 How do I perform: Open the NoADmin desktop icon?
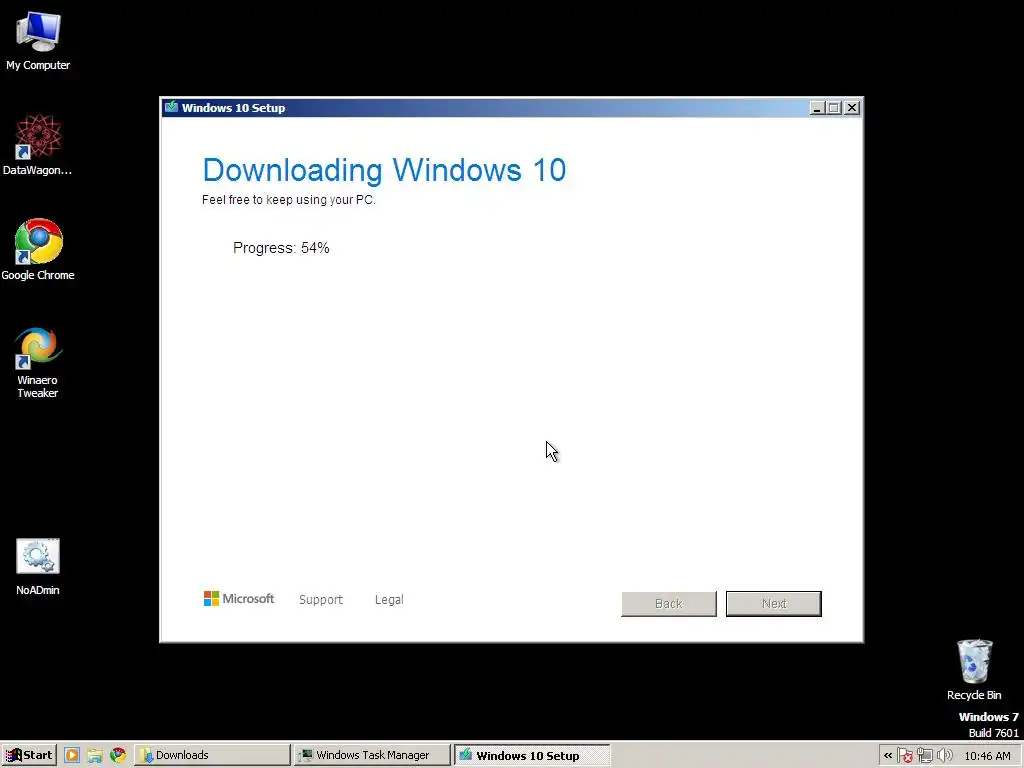pos(38,566)
